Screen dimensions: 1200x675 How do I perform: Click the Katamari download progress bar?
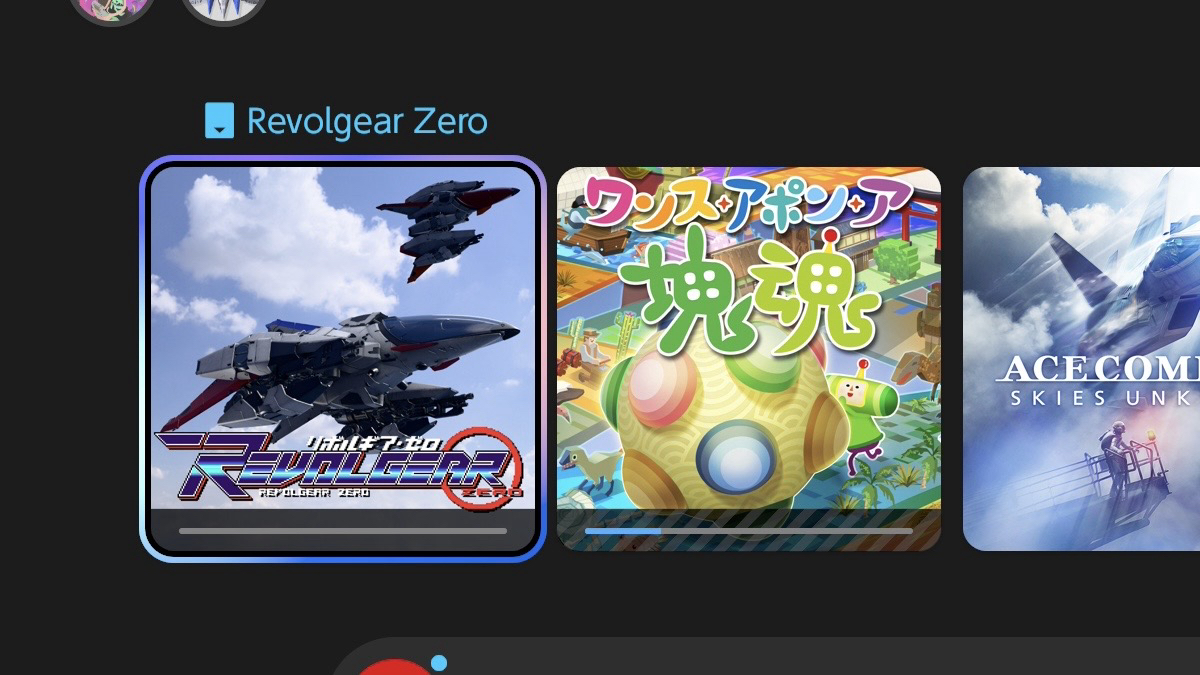749,531
